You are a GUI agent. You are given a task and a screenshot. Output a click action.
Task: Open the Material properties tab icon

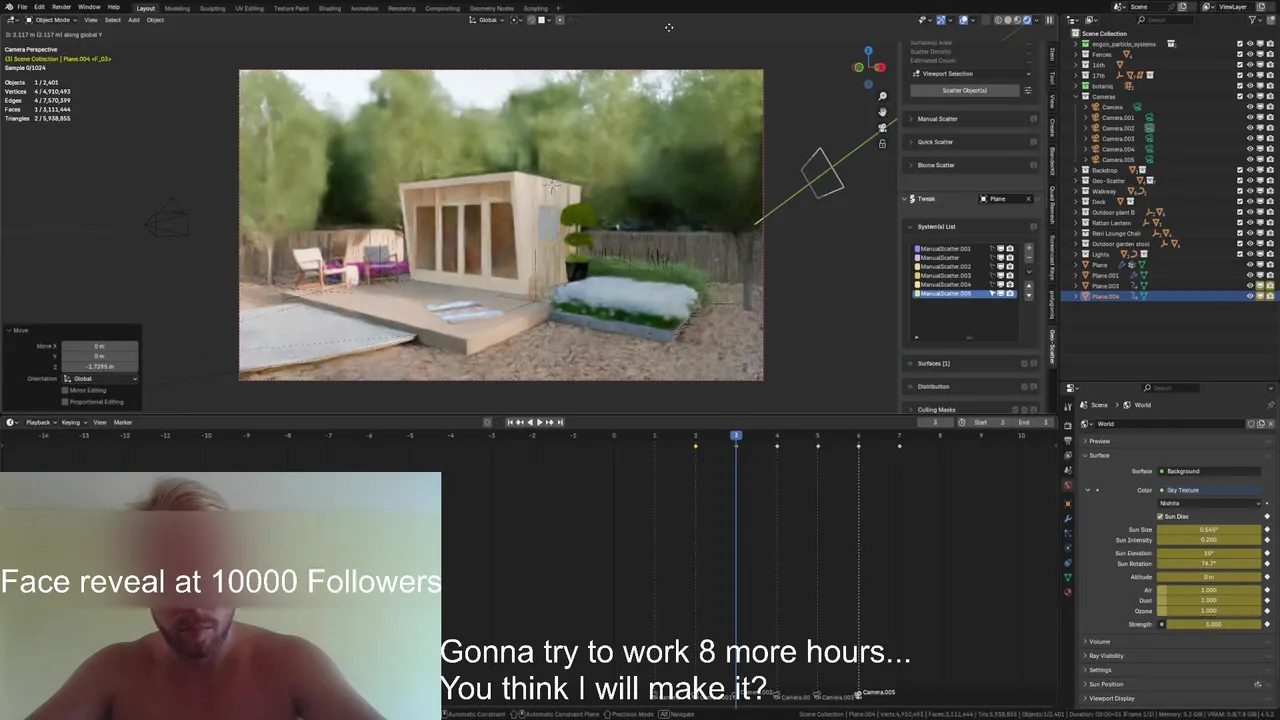tap(1068, 592)
